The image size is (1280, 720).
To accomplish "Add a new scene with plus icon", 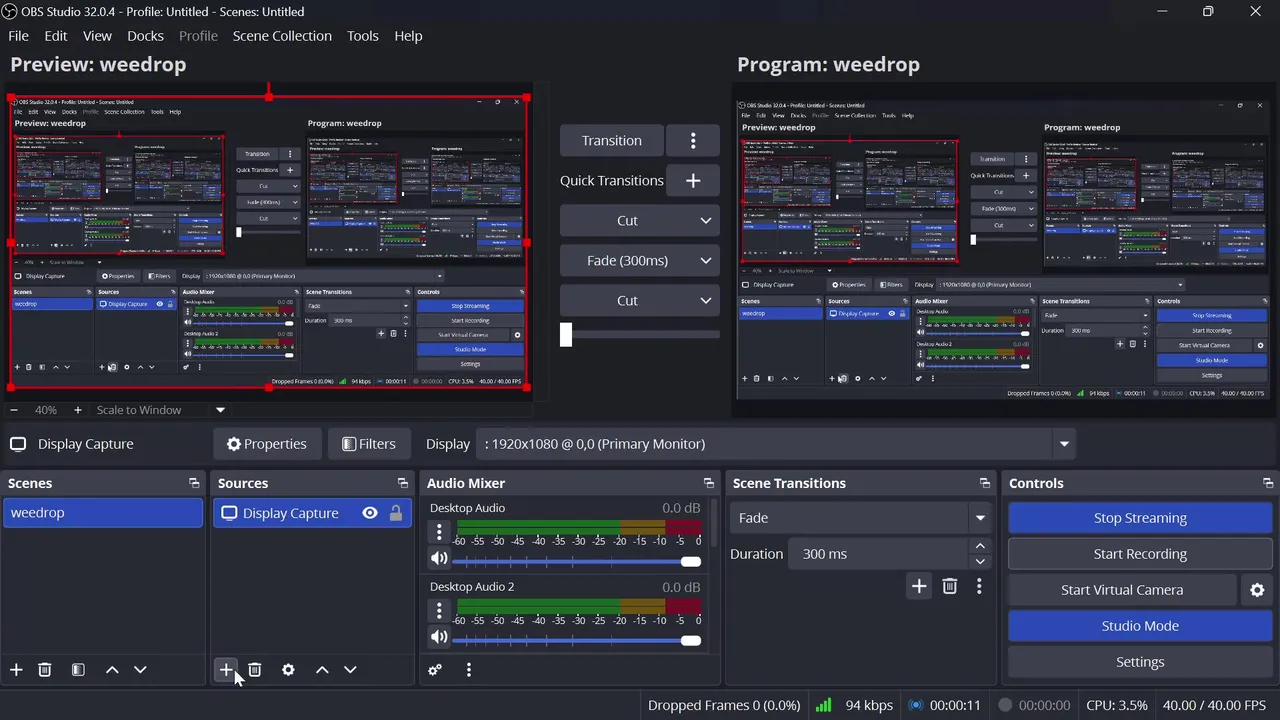I will click(x=16, y=669).
